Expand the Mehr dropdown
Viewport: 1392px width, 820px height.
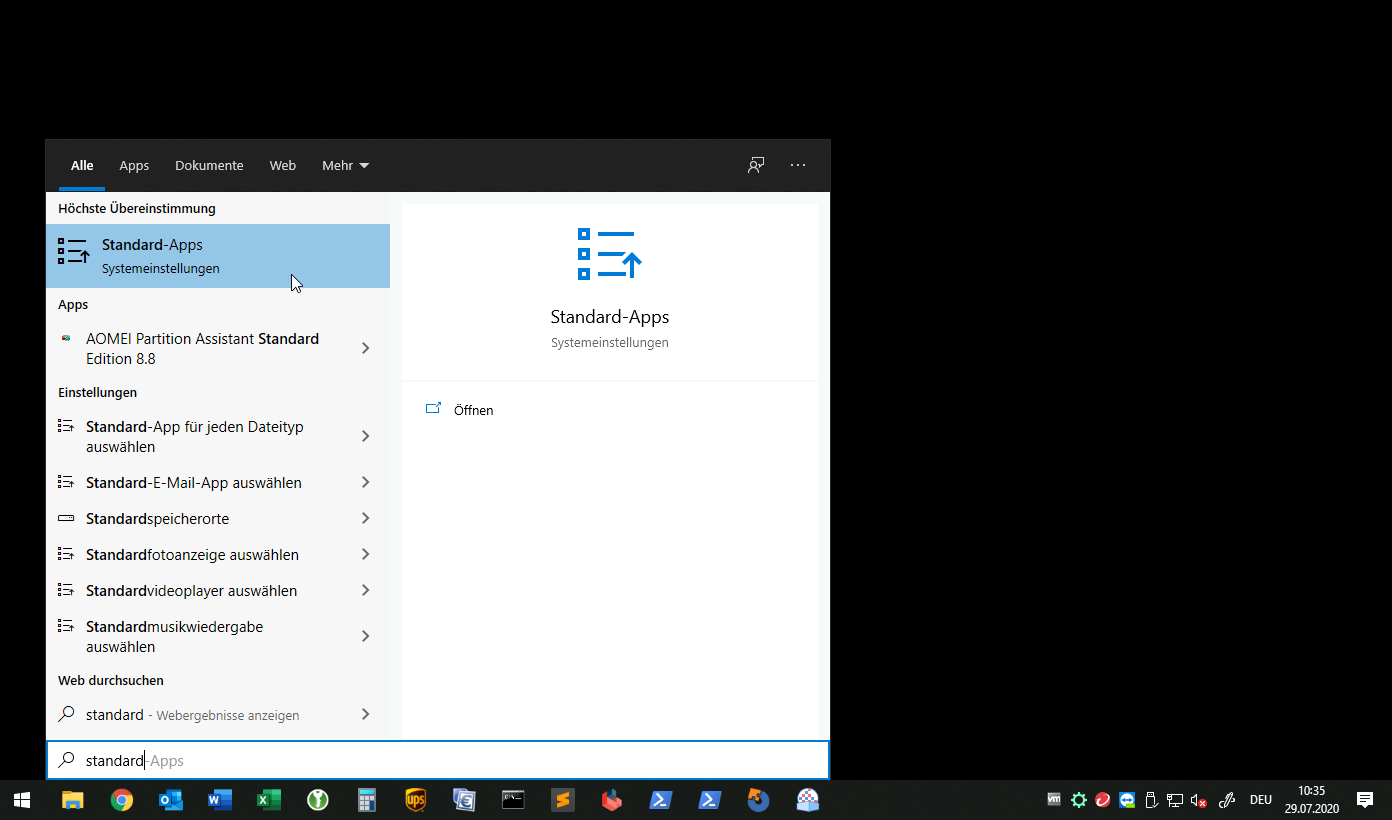[x=345, y=165]
